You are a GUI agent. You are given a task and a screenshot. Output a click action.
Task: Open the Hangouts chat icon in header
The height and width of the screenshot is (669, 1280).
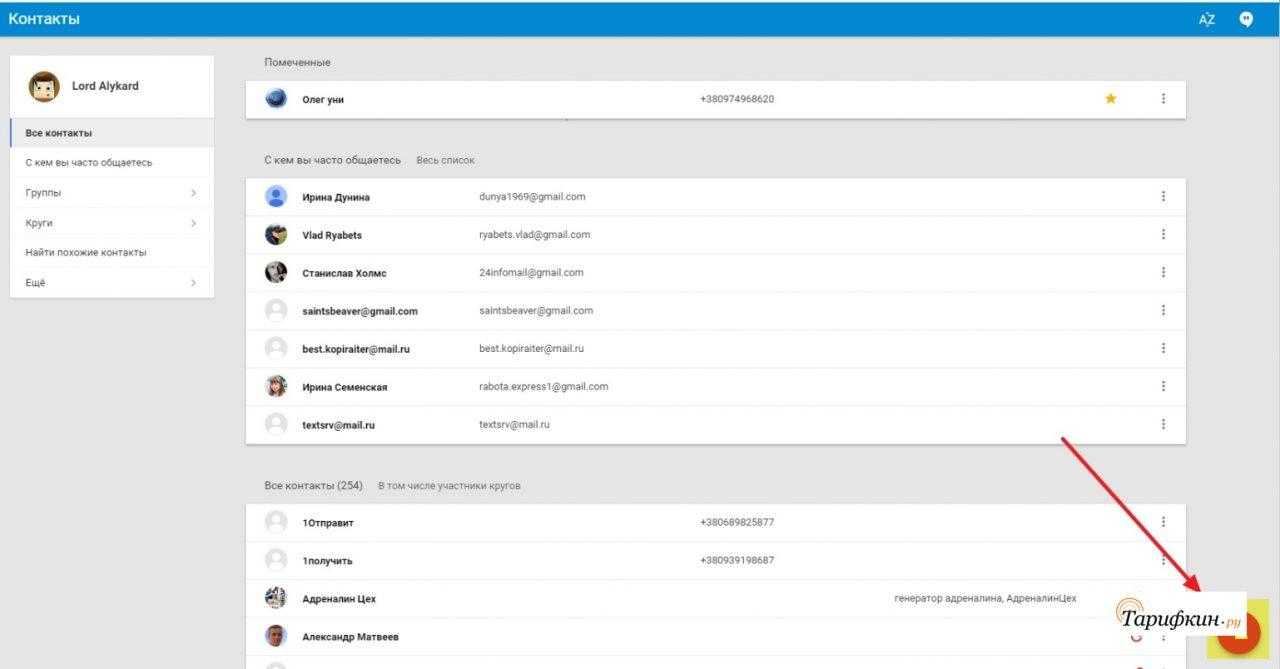(1246, 19)
